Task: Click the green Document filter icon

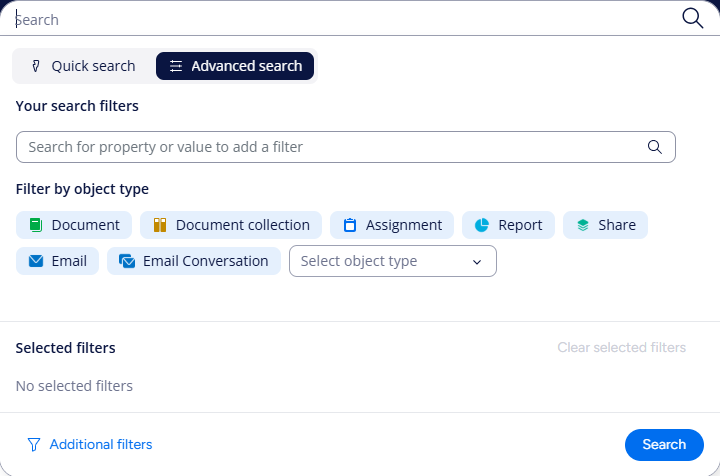Action: [x=36, y=225]
